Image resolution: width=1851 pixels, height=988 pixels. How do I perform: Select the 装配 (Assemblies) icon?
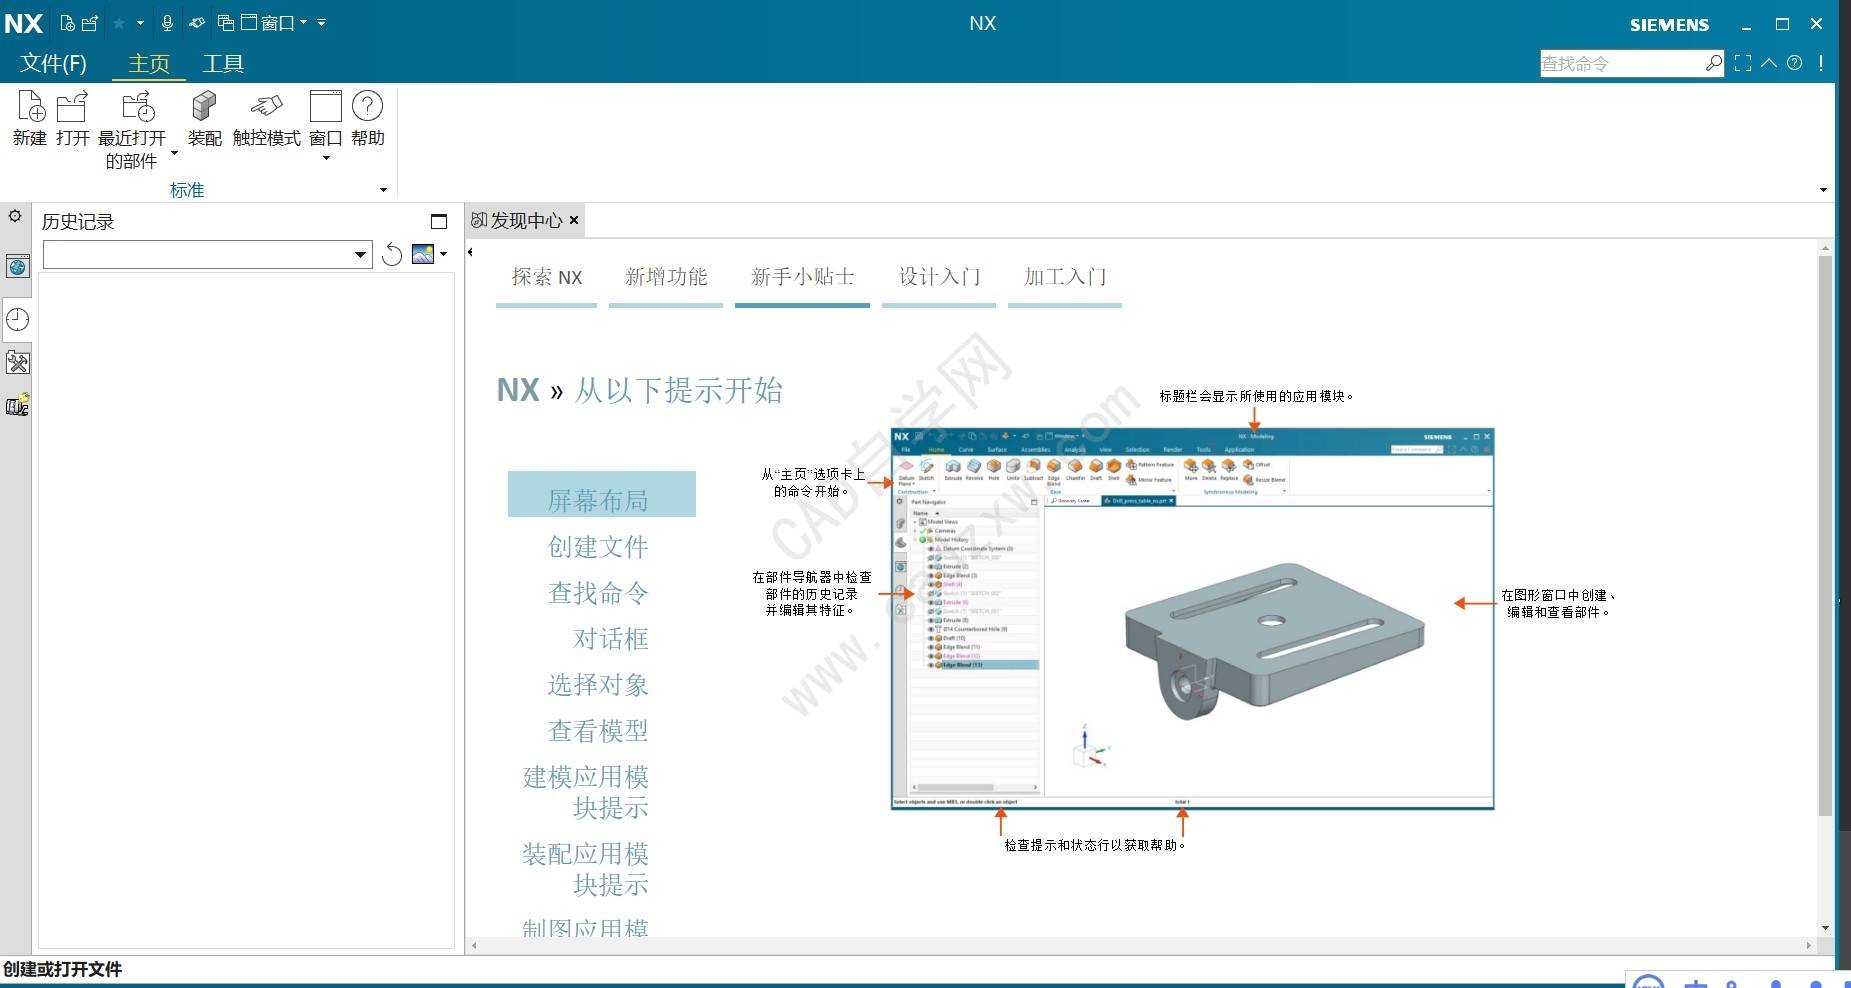pos(203,112)
